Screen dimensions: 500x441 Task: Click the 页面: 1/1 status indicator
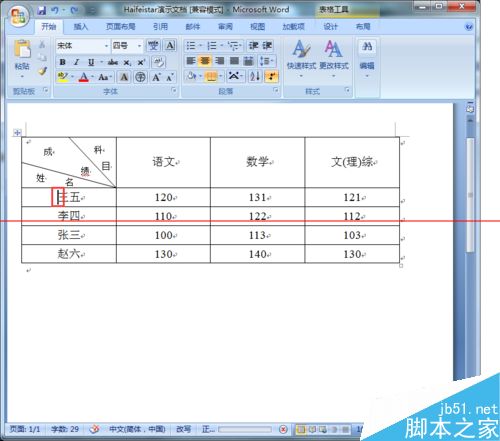click(25, 429)
